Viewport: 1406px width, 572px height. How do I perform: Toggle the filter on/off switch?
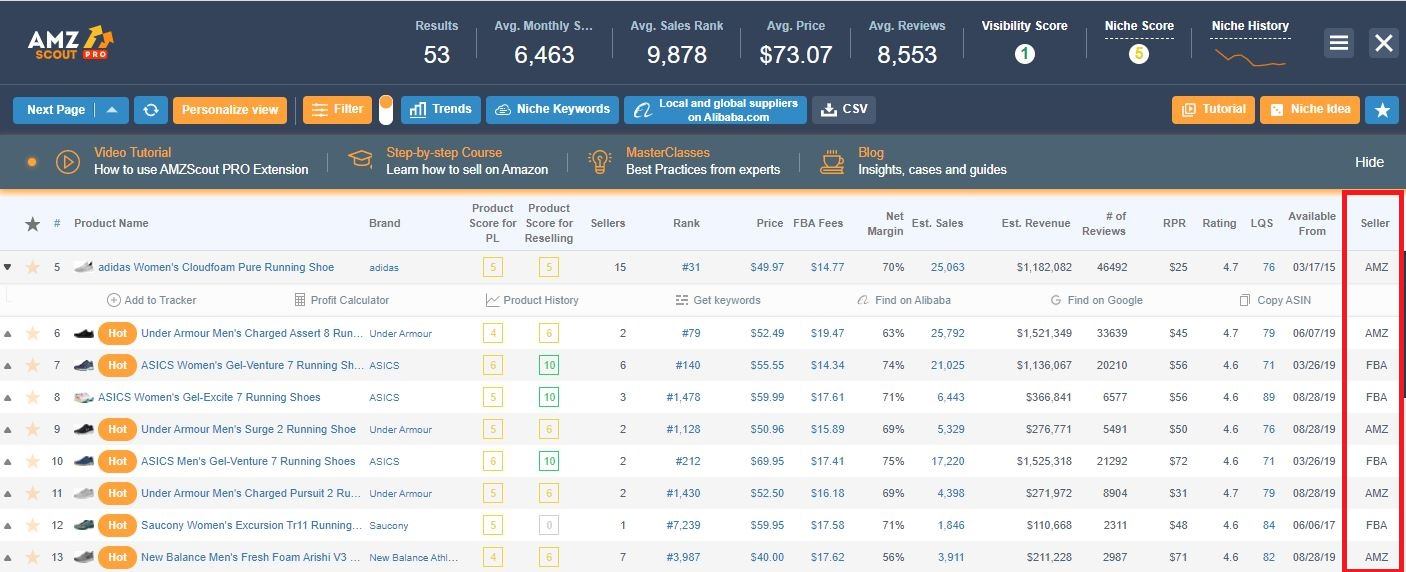pyautogui.click(x=386, y=110)
